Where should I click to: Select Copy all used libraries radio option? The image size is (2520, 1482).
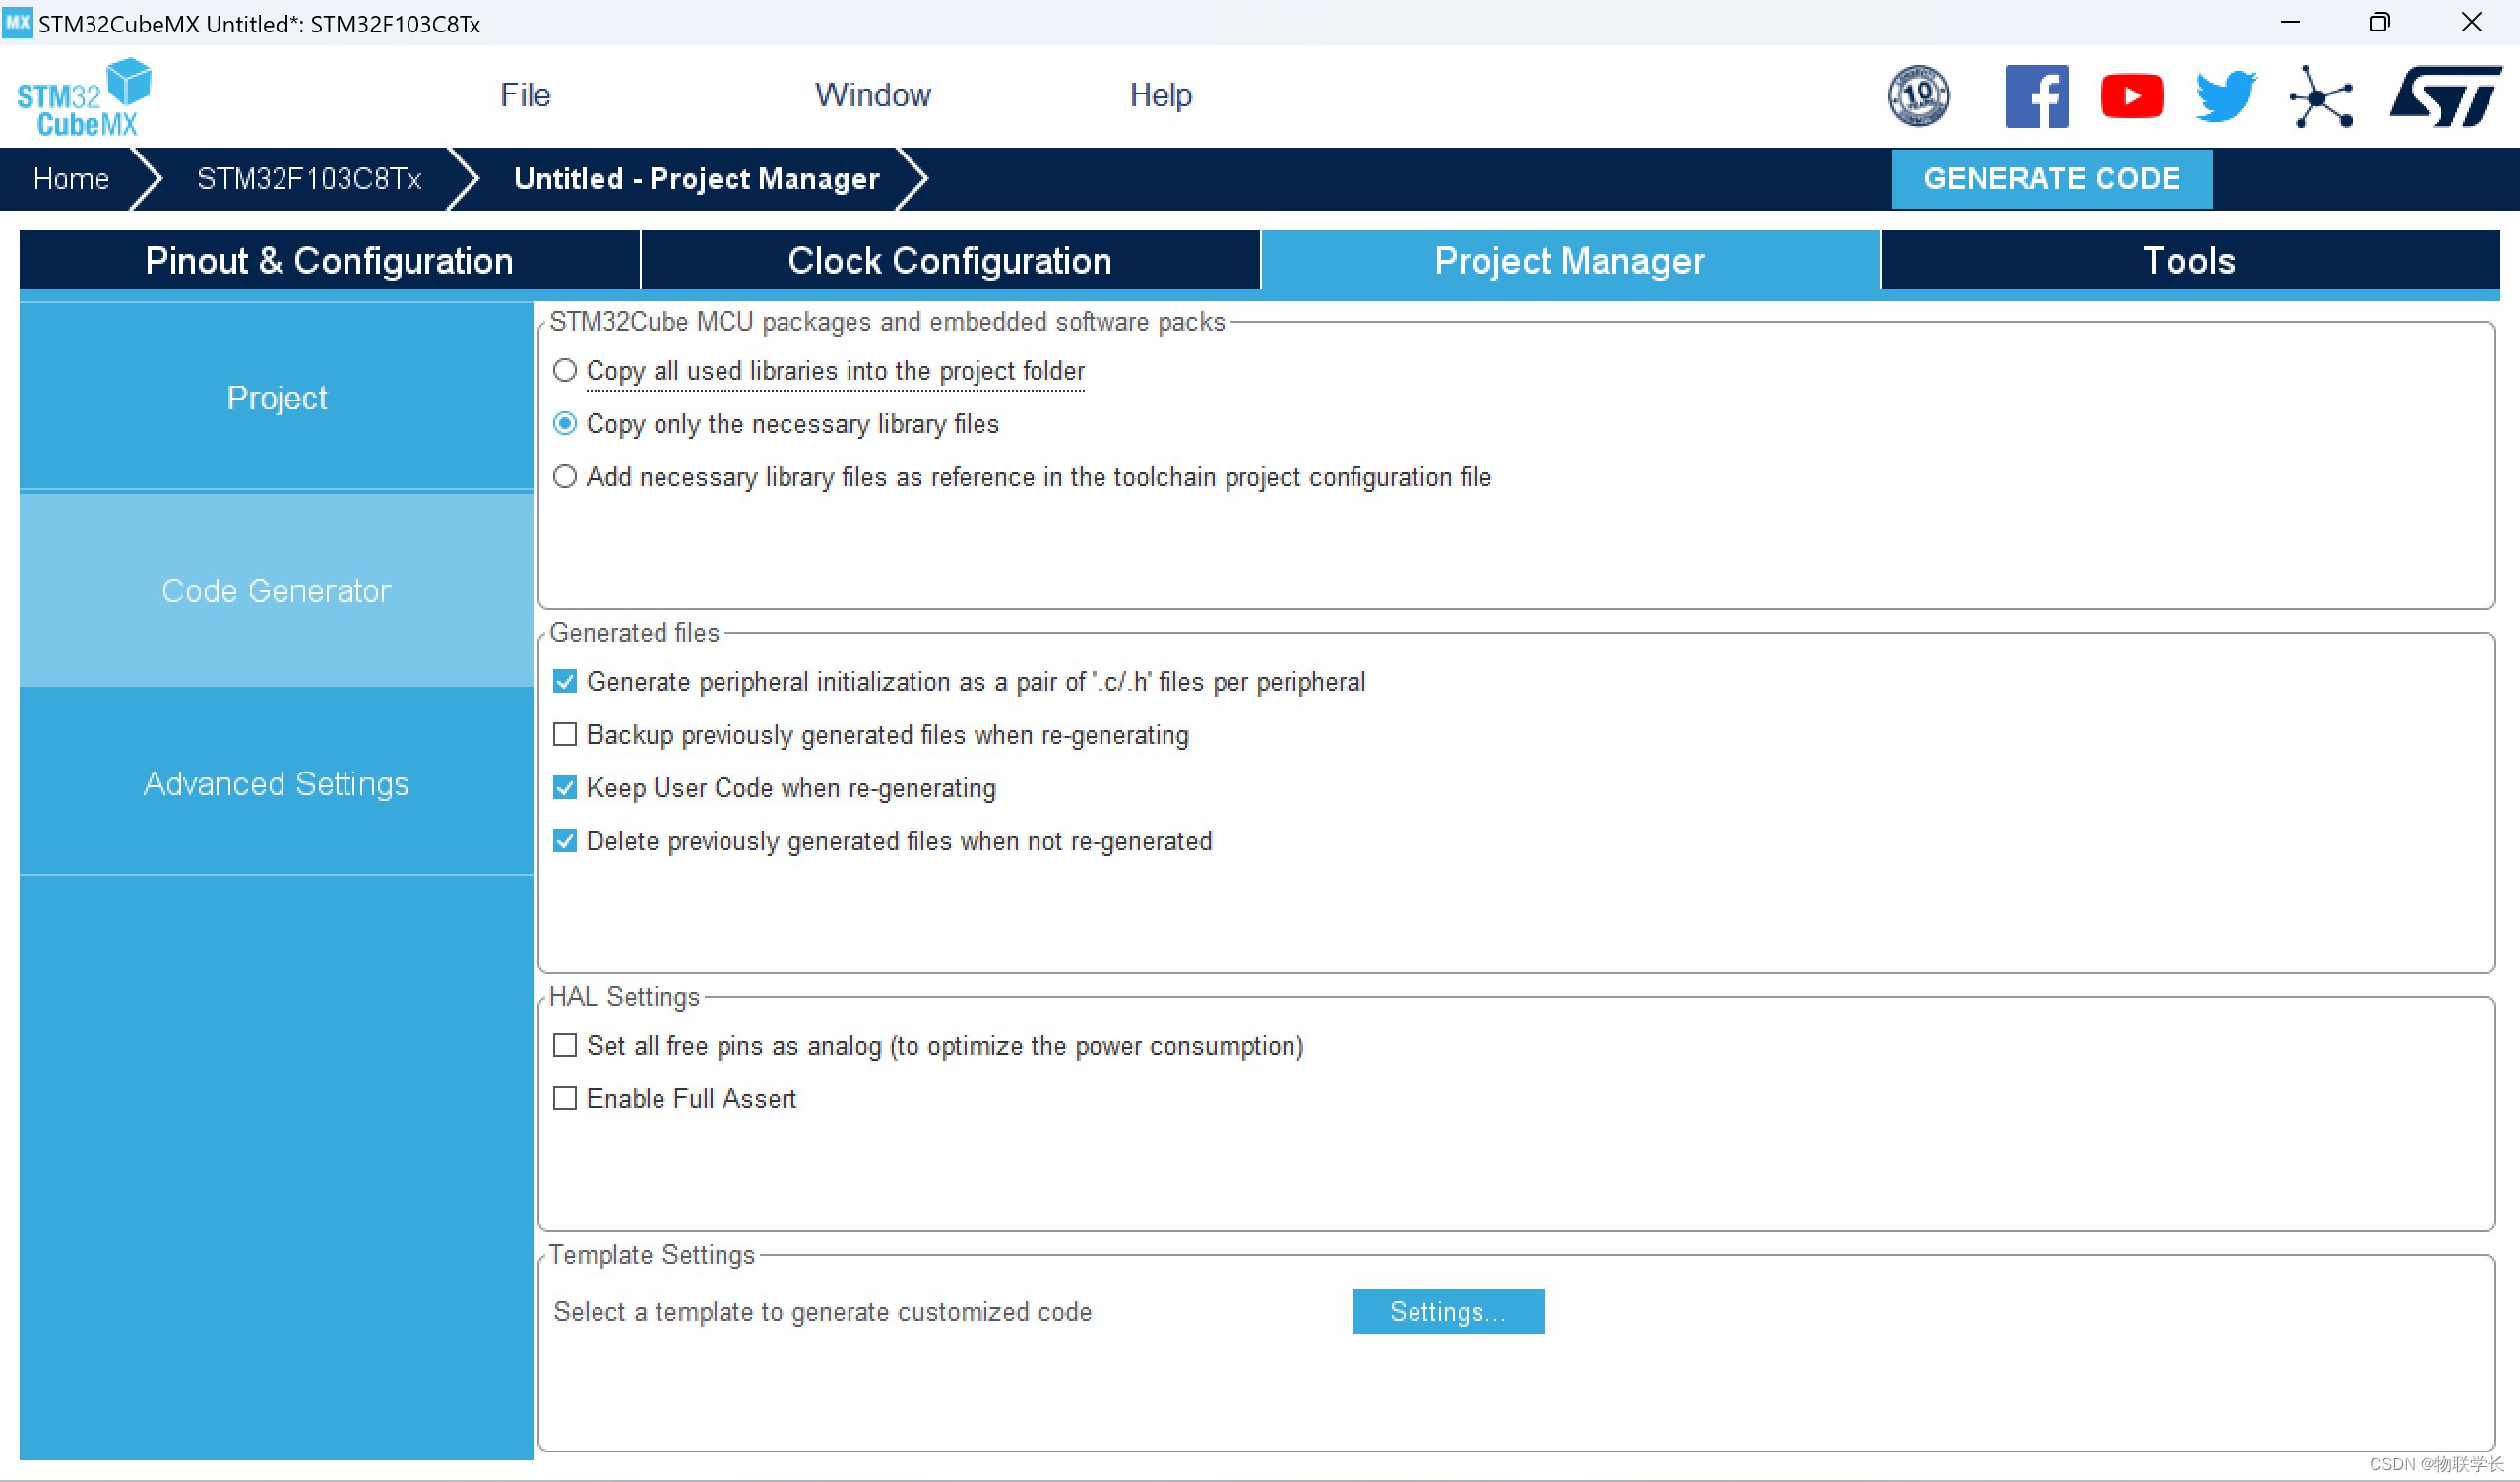click(565, 371)
